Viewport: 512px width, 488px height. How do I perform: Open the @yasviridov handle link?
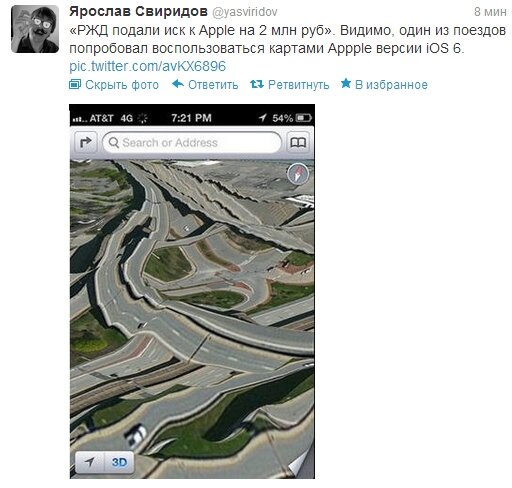[245, 12]
